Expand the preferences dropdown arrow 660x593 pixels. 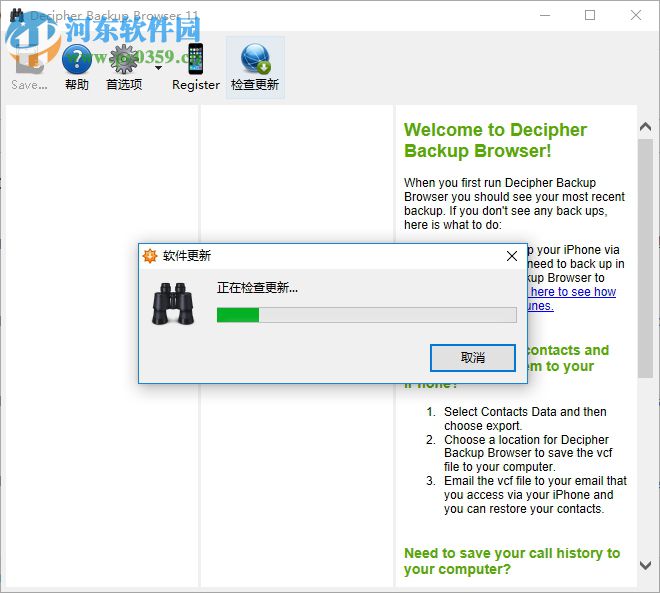click(x=158, y=68)
